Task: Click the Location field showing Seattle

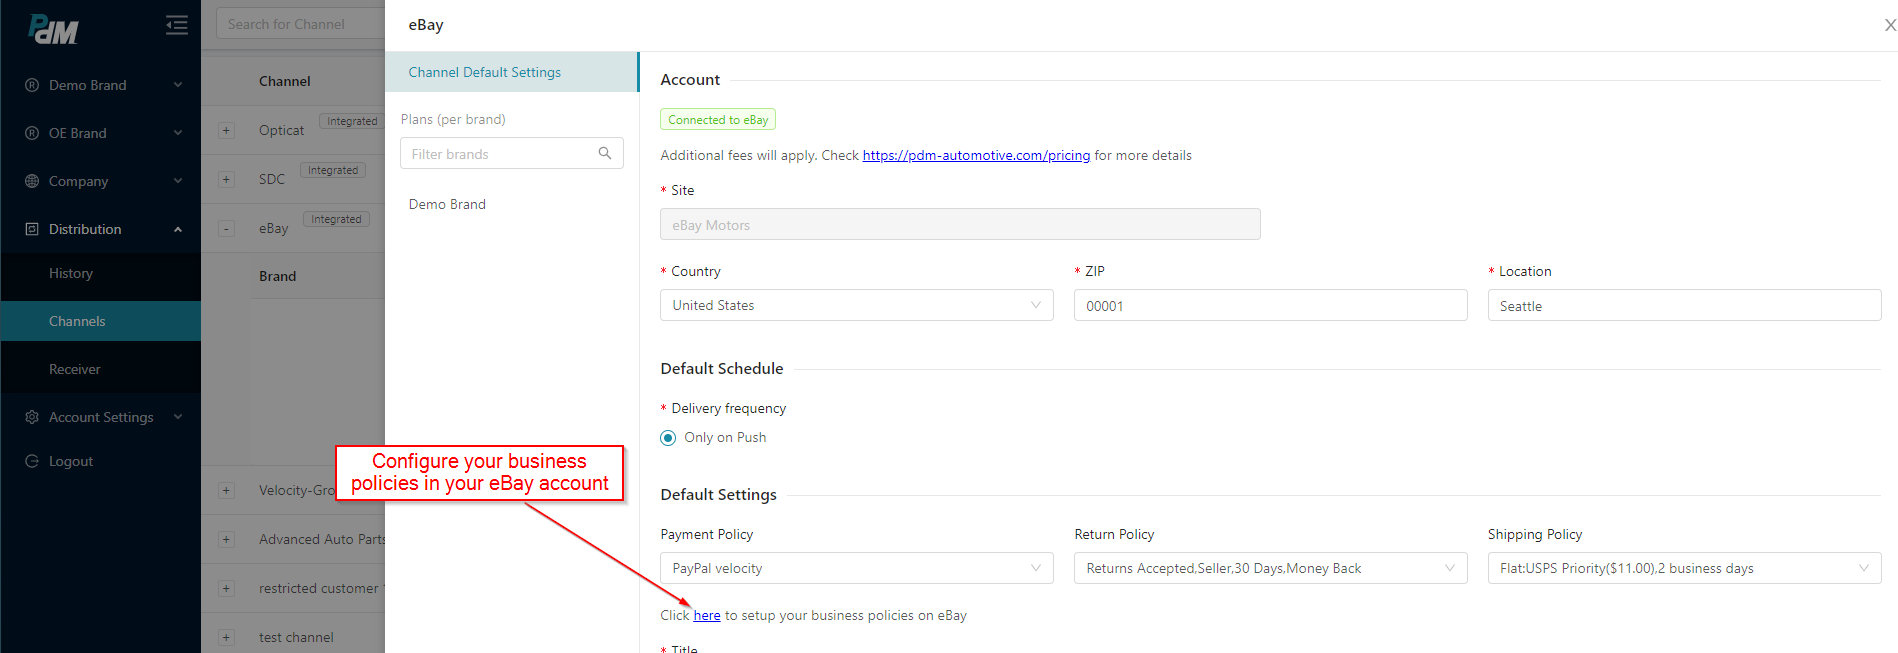Action: pos(1685,305)
